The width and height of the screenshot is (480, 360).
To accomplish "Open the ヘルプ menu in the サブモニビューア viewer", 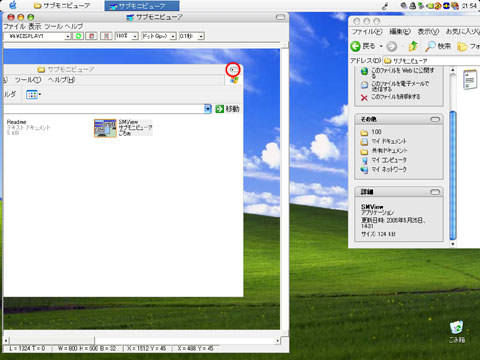I will pos(74,26).
